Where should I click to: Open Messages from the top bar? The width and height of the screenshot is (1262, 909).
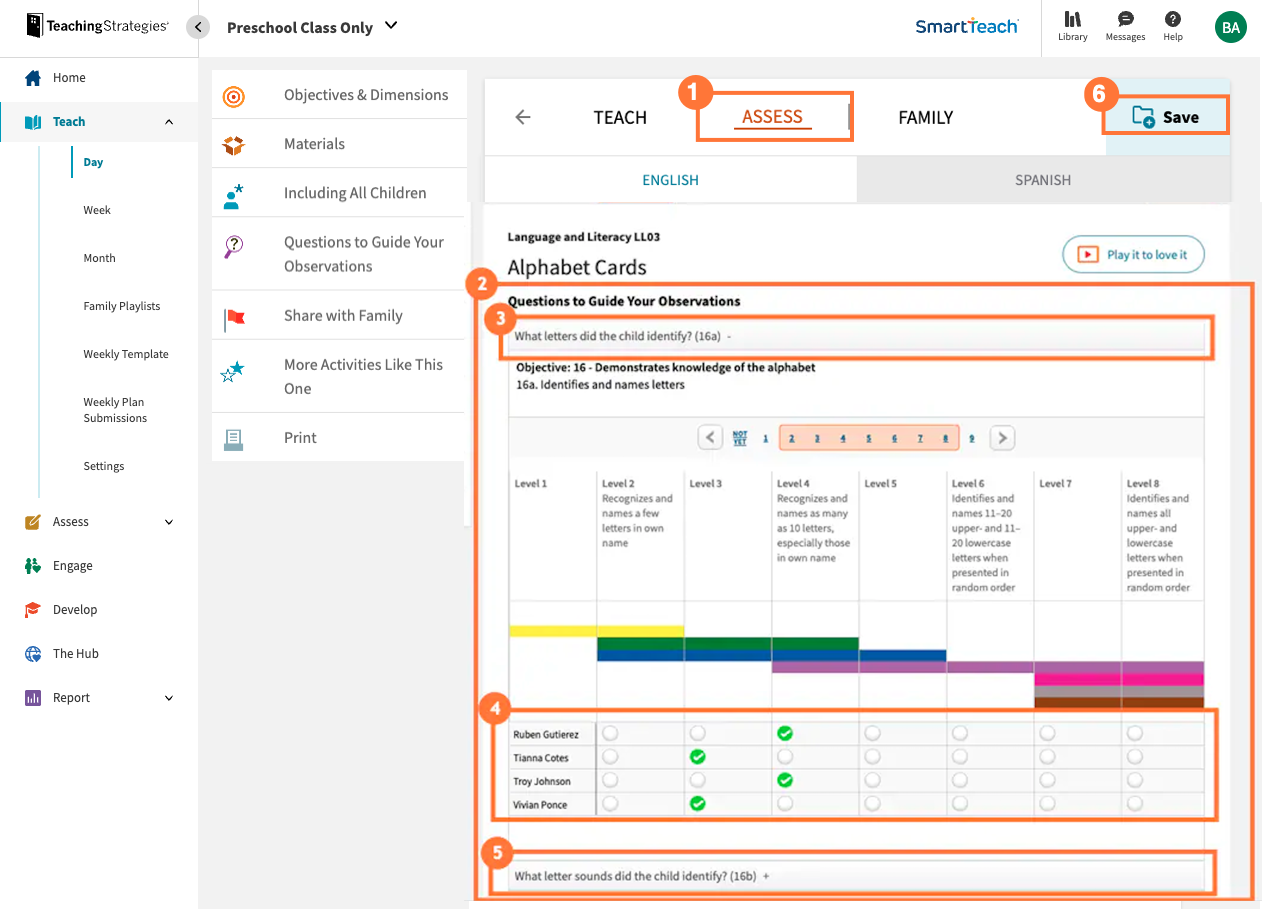[1124, 27]
